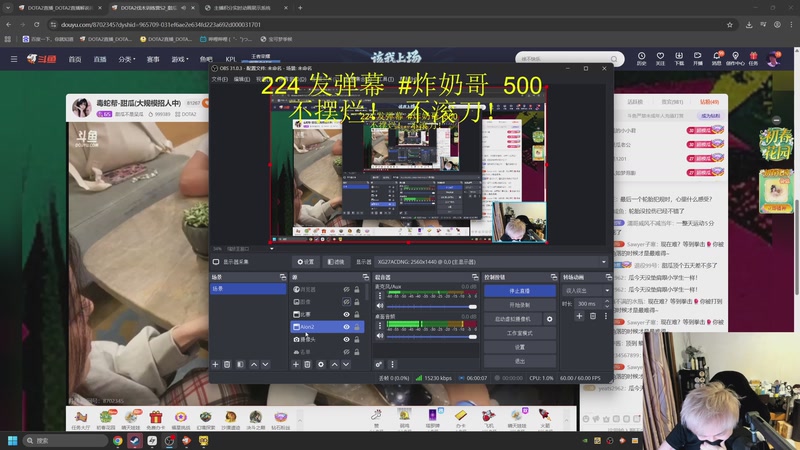Undock the sources panel float icon
The width and height of the screenshot is (800, 450).
coord(366,277)
